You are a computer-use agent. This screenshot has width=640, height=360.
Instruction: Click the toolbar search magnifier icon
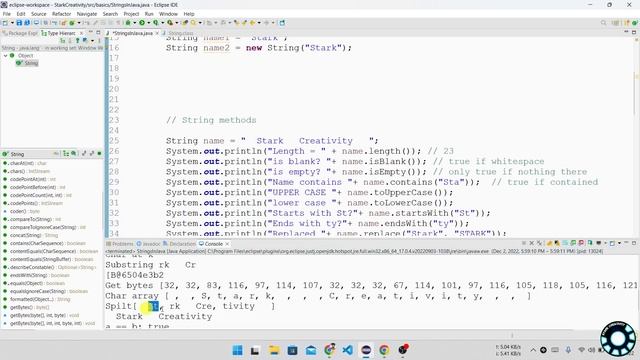603,23
